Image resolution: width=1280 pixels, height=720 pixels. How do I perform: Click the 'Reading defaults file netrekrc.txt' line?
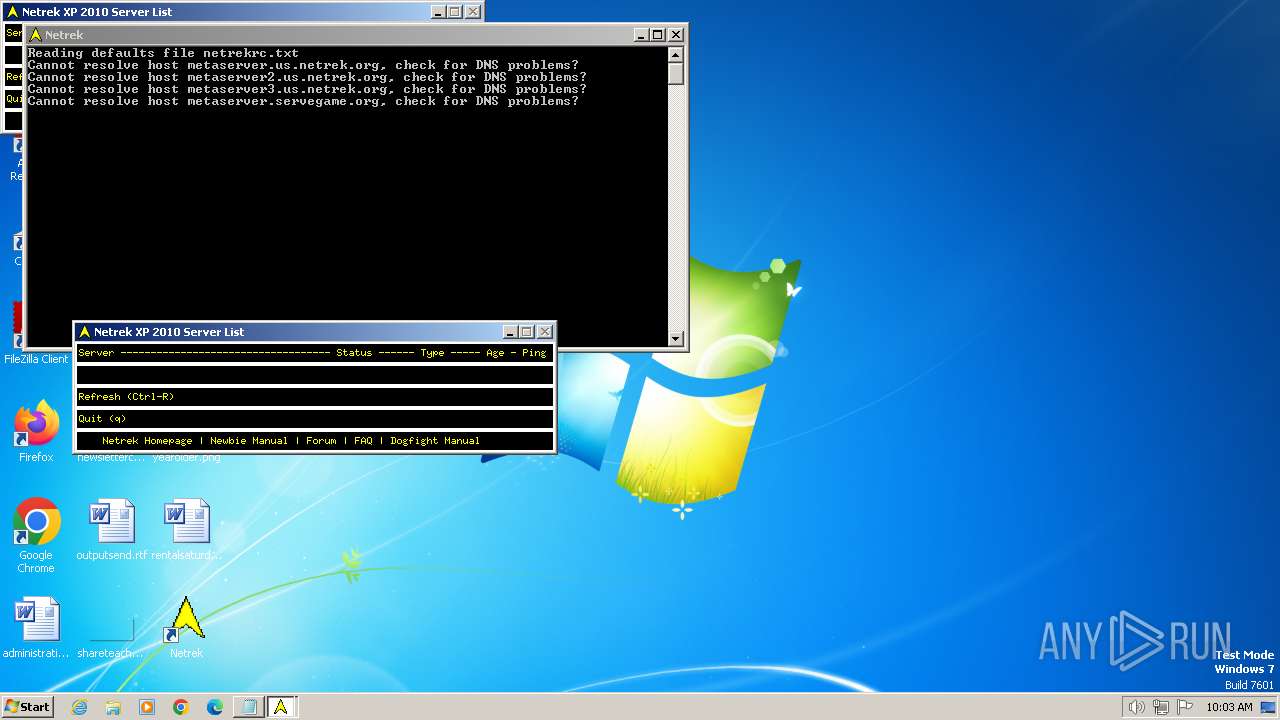[163, 53]
